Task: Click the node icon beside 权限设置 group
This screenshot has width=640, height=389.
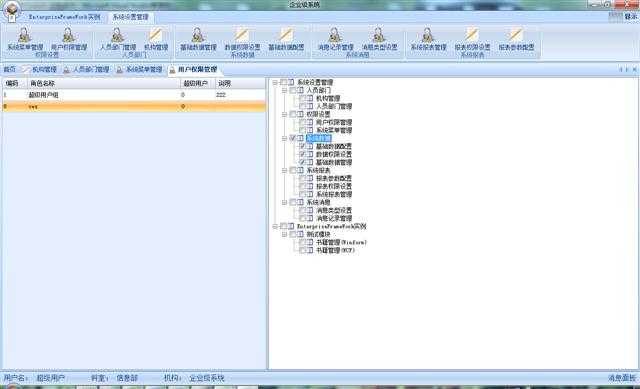Action: pos(300,114)
